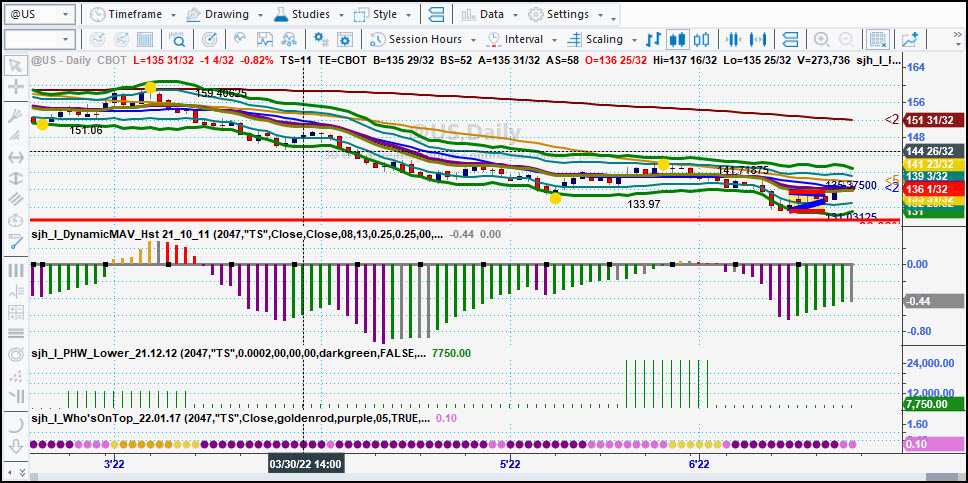
Task: Select the vertical double-arrow tool
Action: pos(16,178)
